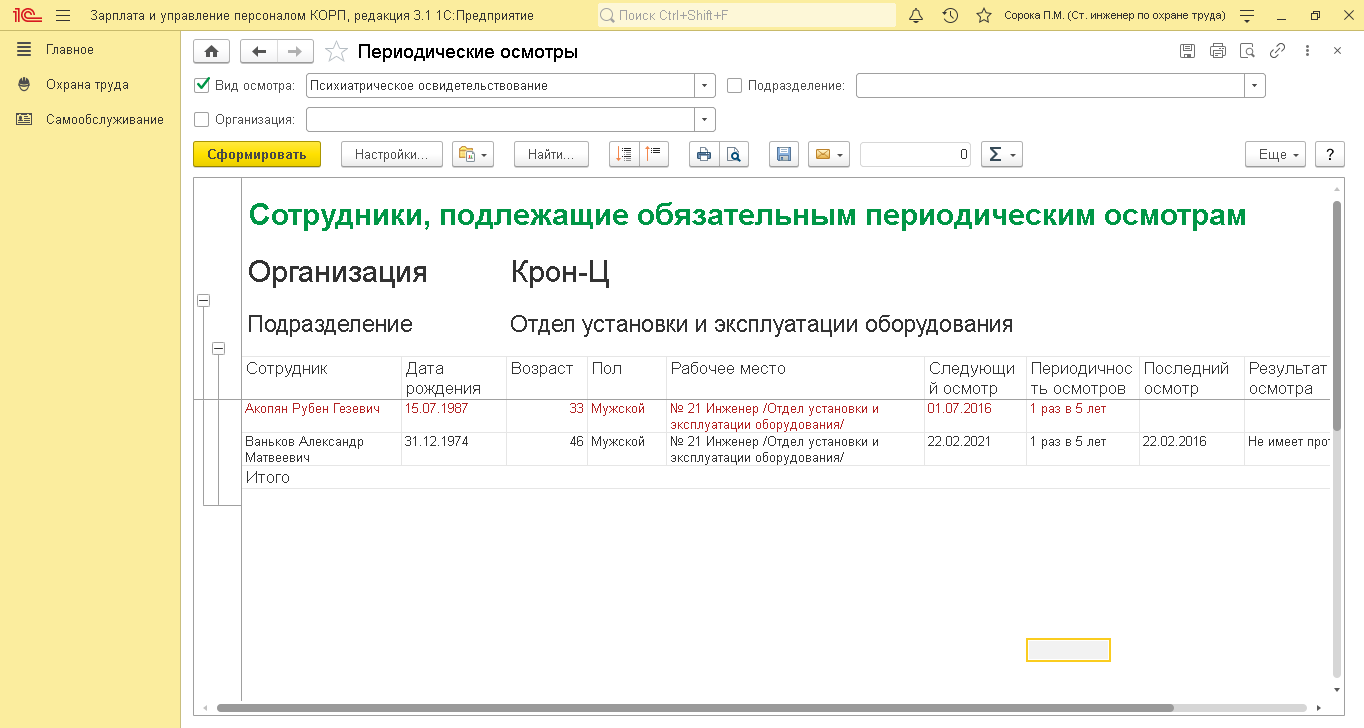Open the Вид осмотра dropdown list
Viewport: 1364px width, 728px height.
pyautogui.click(x=706, y=86)
